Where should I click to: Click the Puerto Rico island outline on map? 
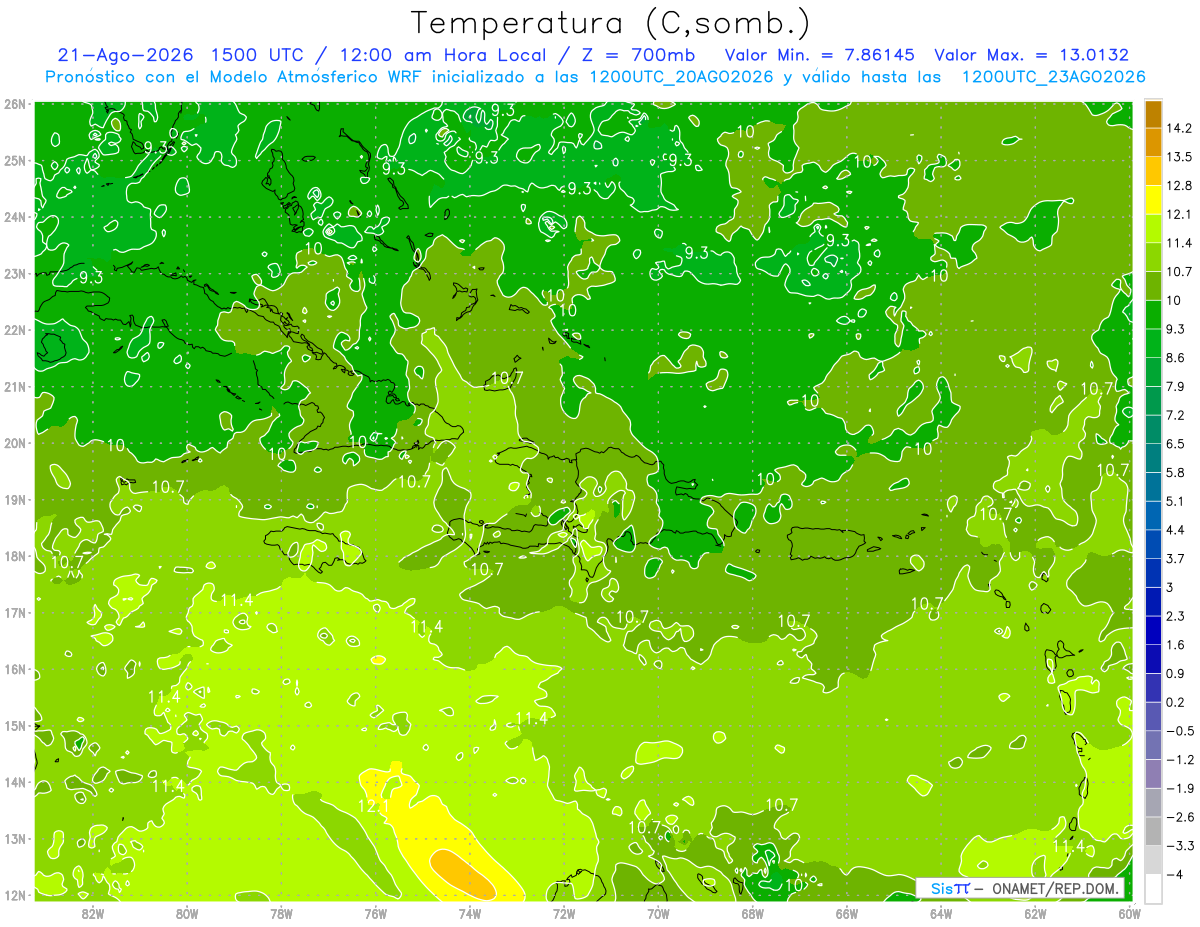pos(825,544)
